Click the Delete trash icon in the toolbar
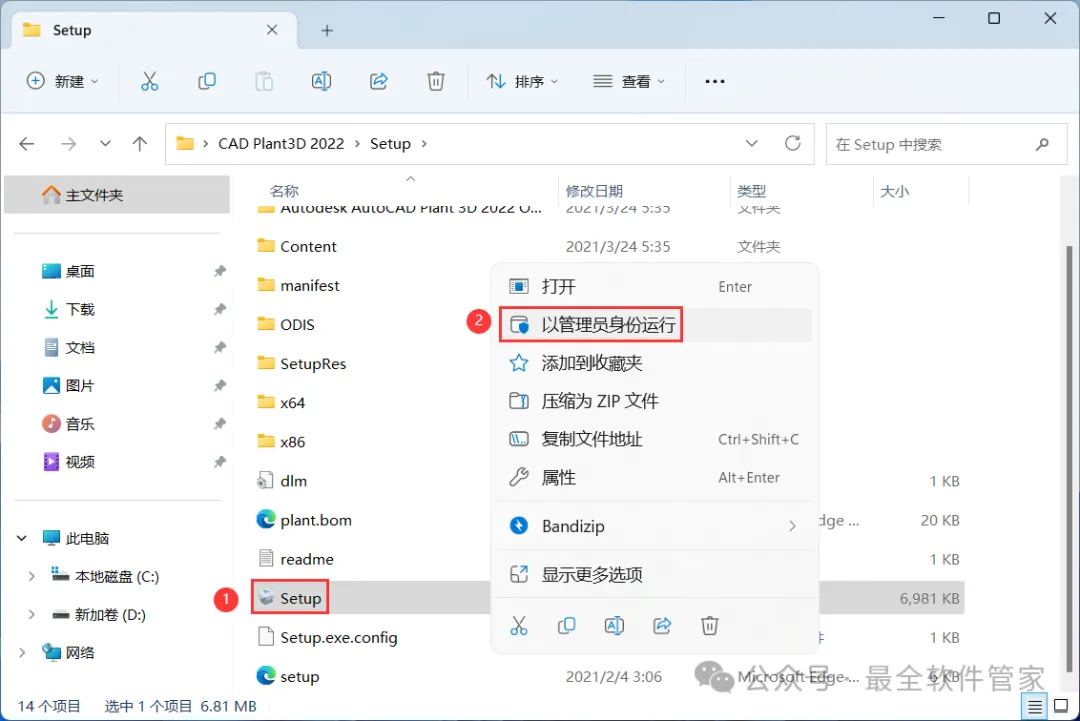The height and width of the screenshot is (721, 1080). [x=436, y=81]
